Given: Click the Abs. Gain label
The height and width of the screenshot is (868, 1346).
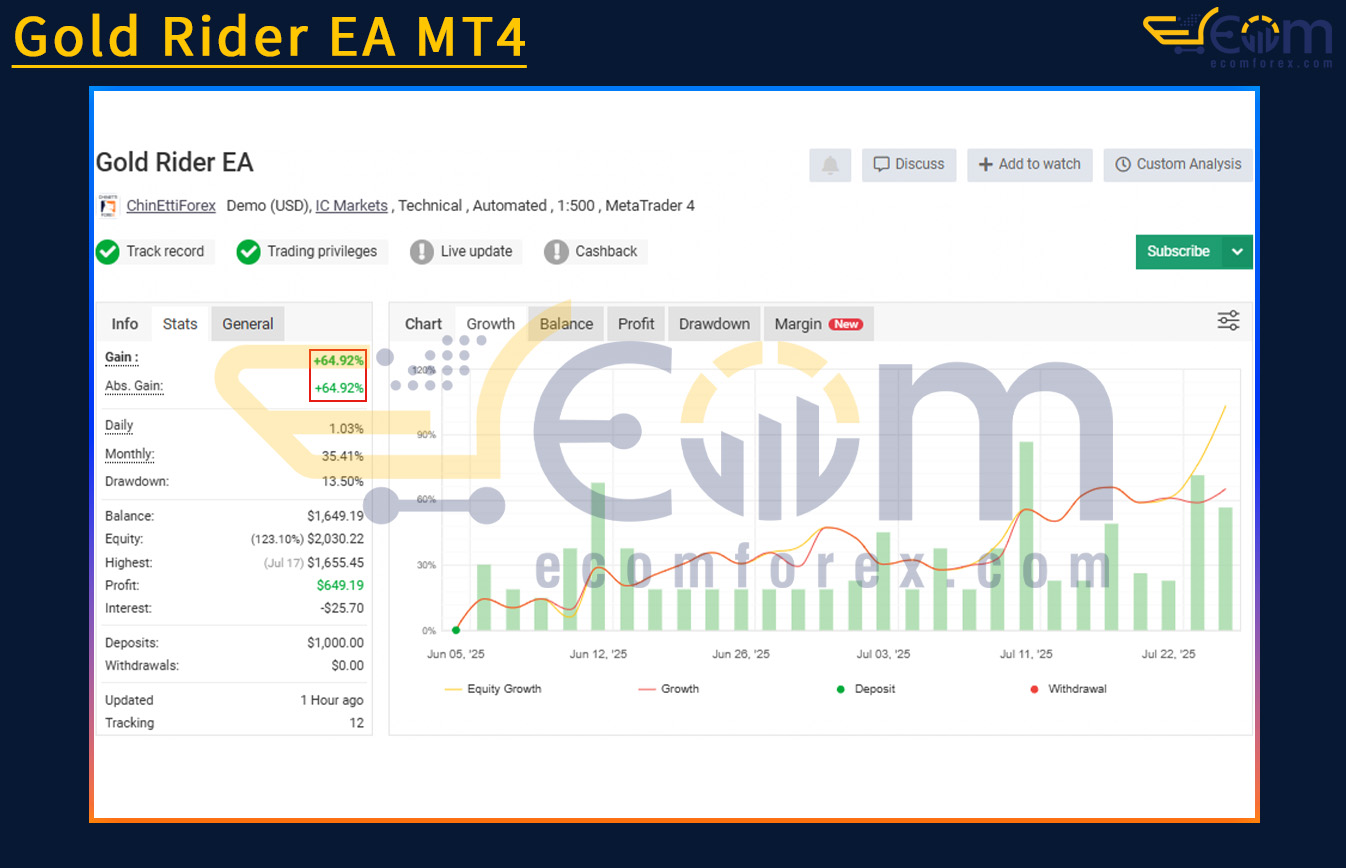Looking at the screenshot, I should (134, 386).
